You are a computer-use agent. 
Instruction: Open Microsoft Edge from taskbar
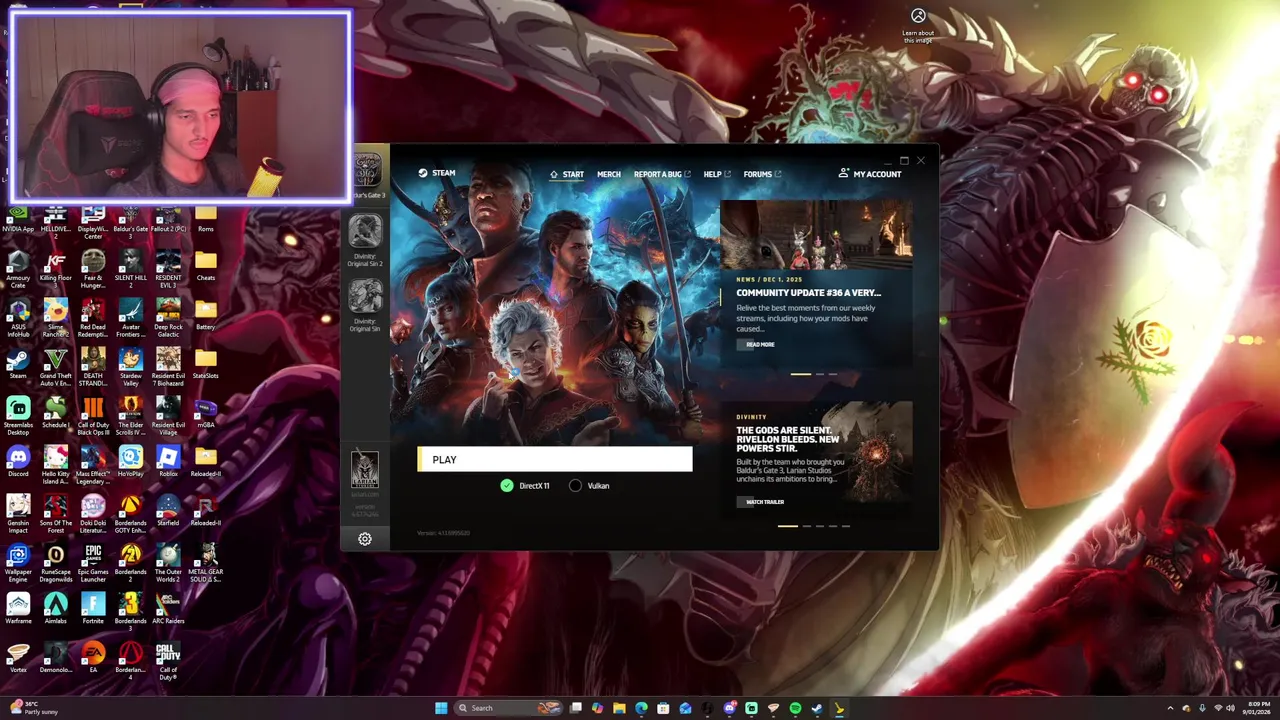641,708
